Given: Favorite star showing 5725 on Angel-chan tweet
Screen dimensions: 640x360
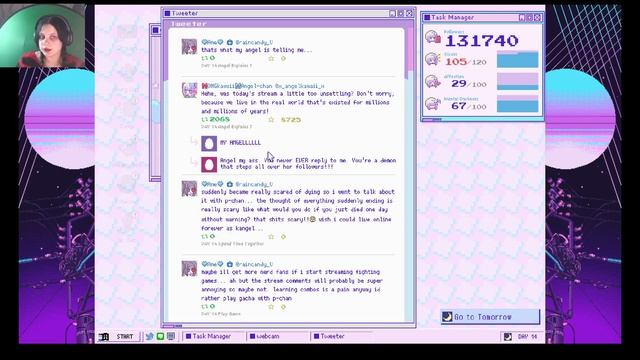Looking at the screenshot, I should 271,120.
